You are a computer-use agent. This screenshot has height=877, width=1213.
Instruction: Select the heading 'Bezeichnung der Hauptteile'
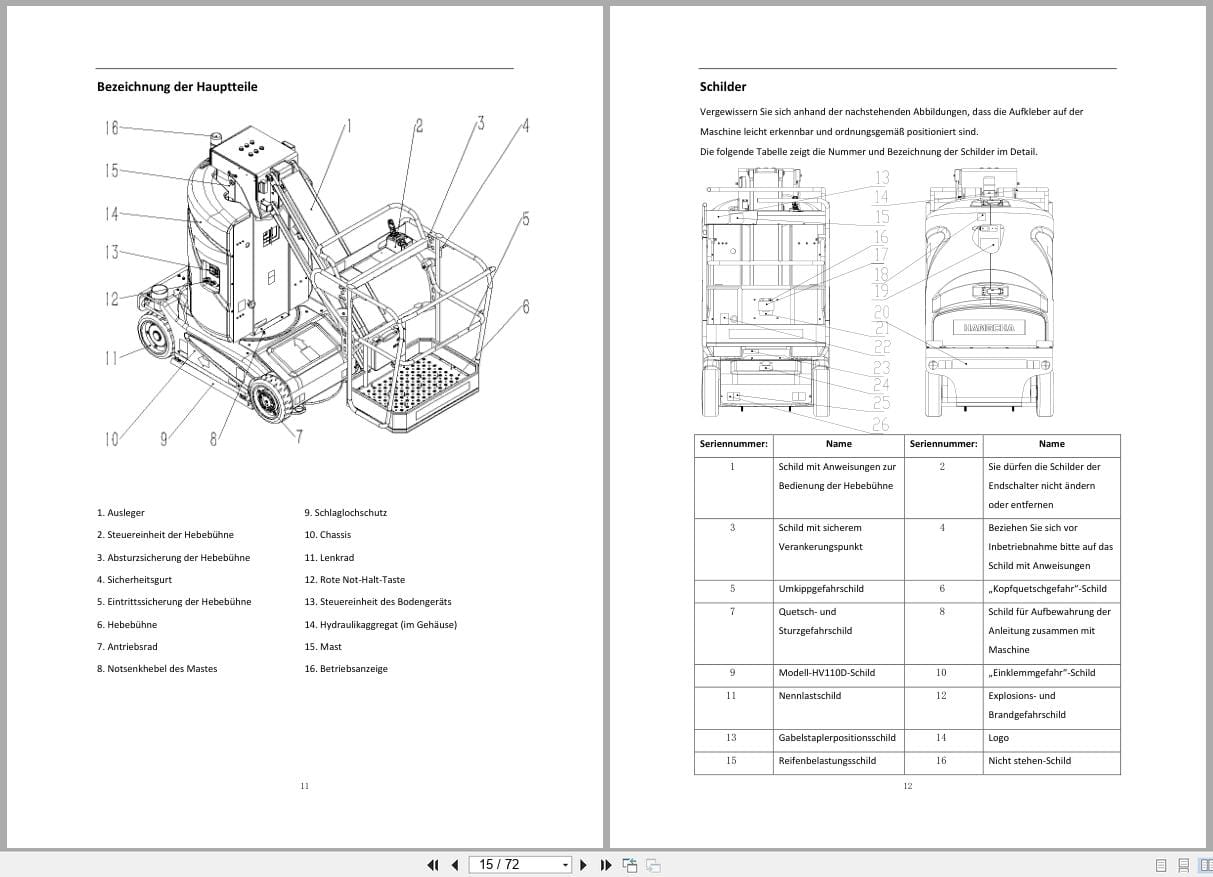[x=177, y=87]
